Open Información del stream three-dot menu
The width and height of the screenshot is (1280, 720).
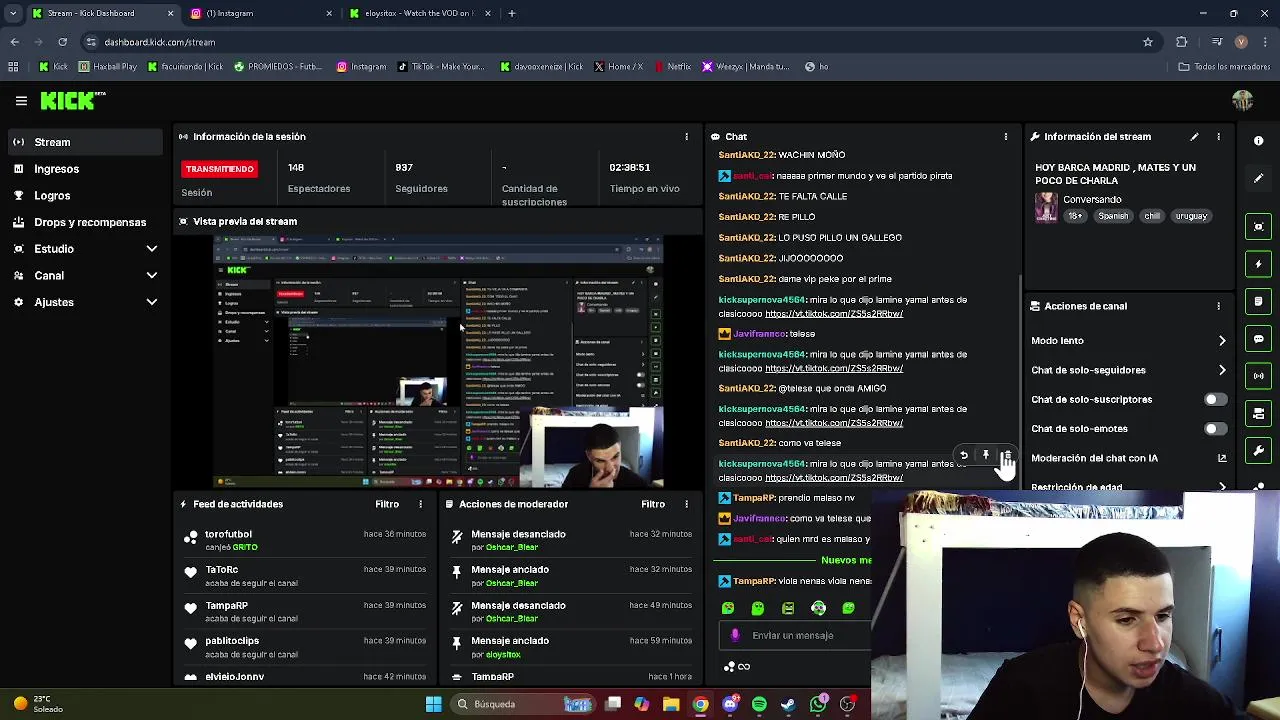pos(1218,136)
